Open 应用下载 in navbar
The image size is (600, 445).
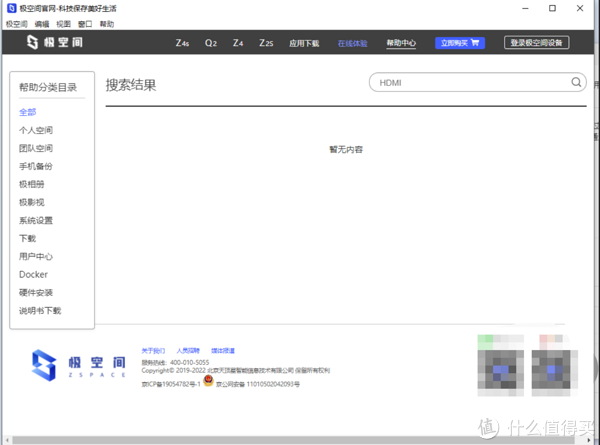[304, 43]
